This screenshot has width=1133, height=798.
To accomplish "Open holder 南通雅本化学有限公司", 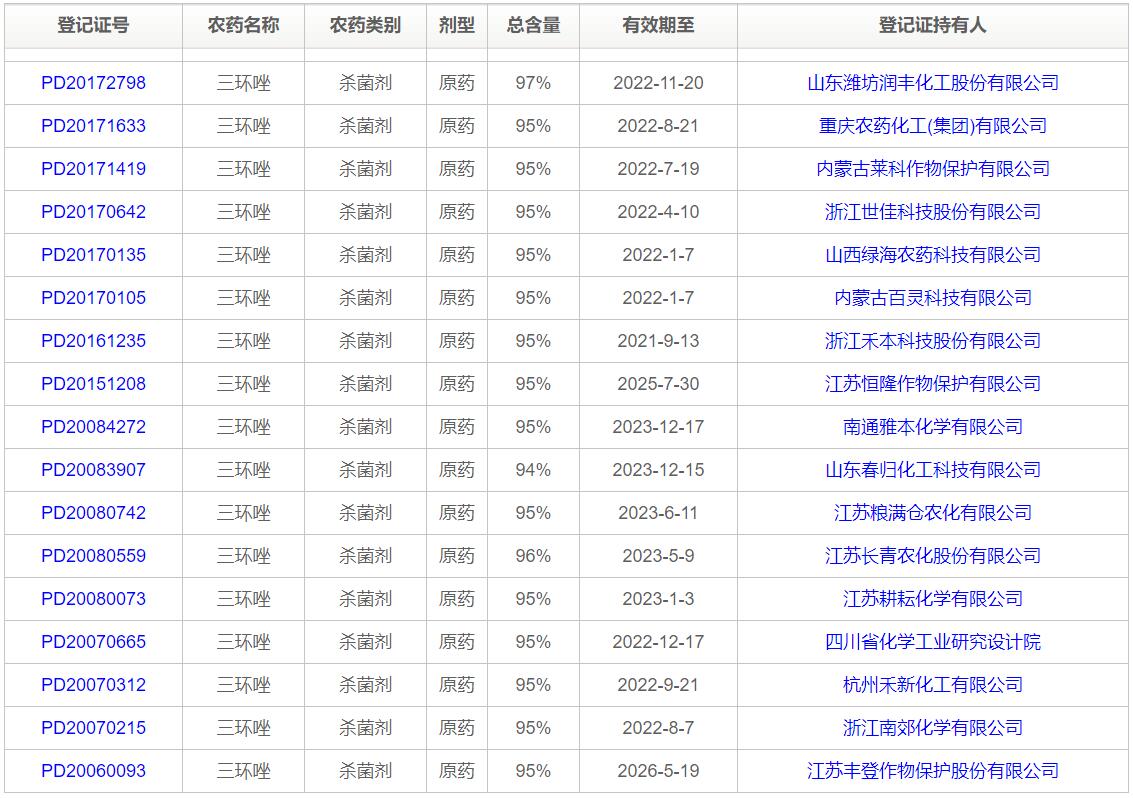I will pyautogui.click(x=932, y=427).
